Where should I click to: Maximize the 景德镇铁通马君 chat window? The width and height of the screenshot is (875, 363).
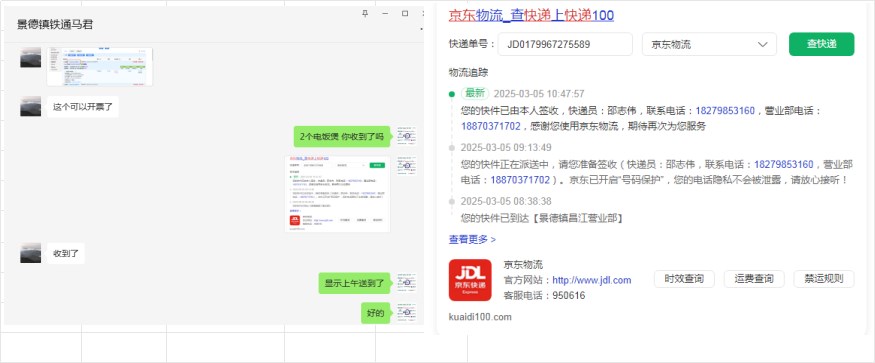coord(405,13)
